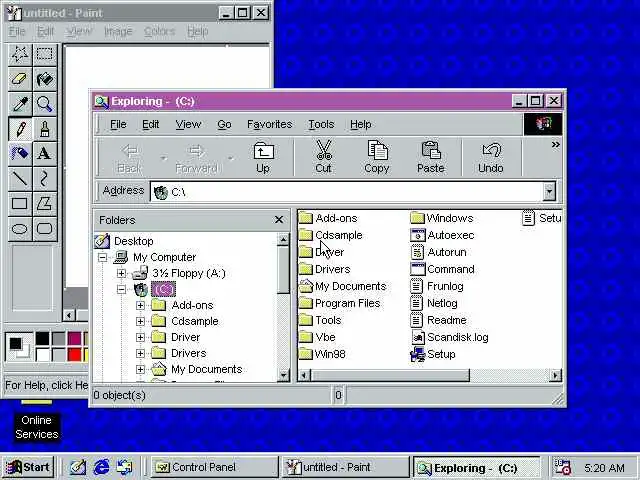640x480 pixels.
Task: Open the Edit menu in Explorer
Action: tap(151, 124)
